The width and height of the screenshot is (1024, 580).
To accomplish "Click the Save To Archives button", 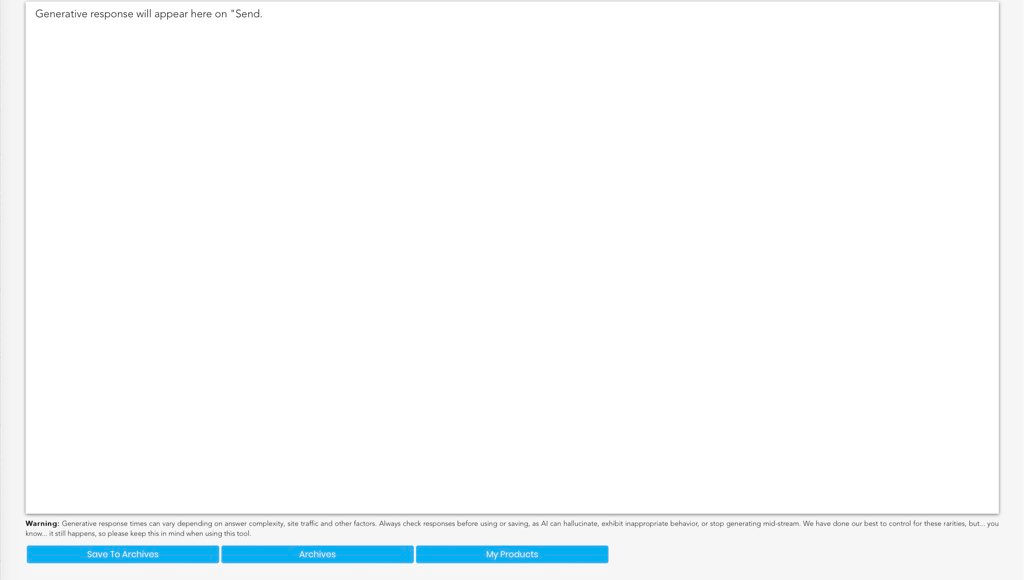I will (123, 554).
